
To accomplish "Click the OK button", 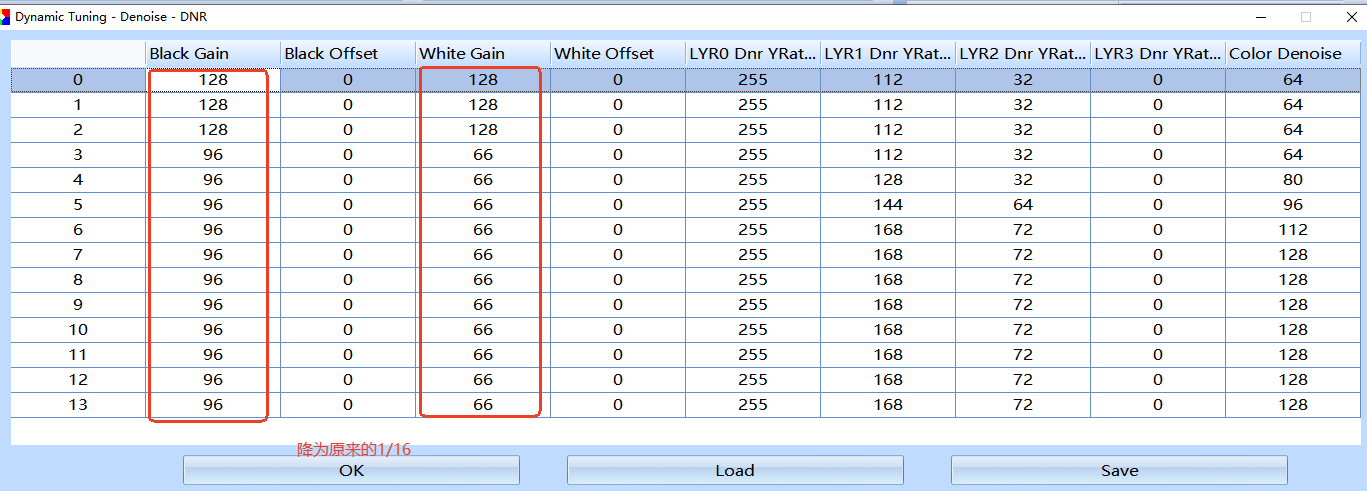I will [x=351, y=470].
